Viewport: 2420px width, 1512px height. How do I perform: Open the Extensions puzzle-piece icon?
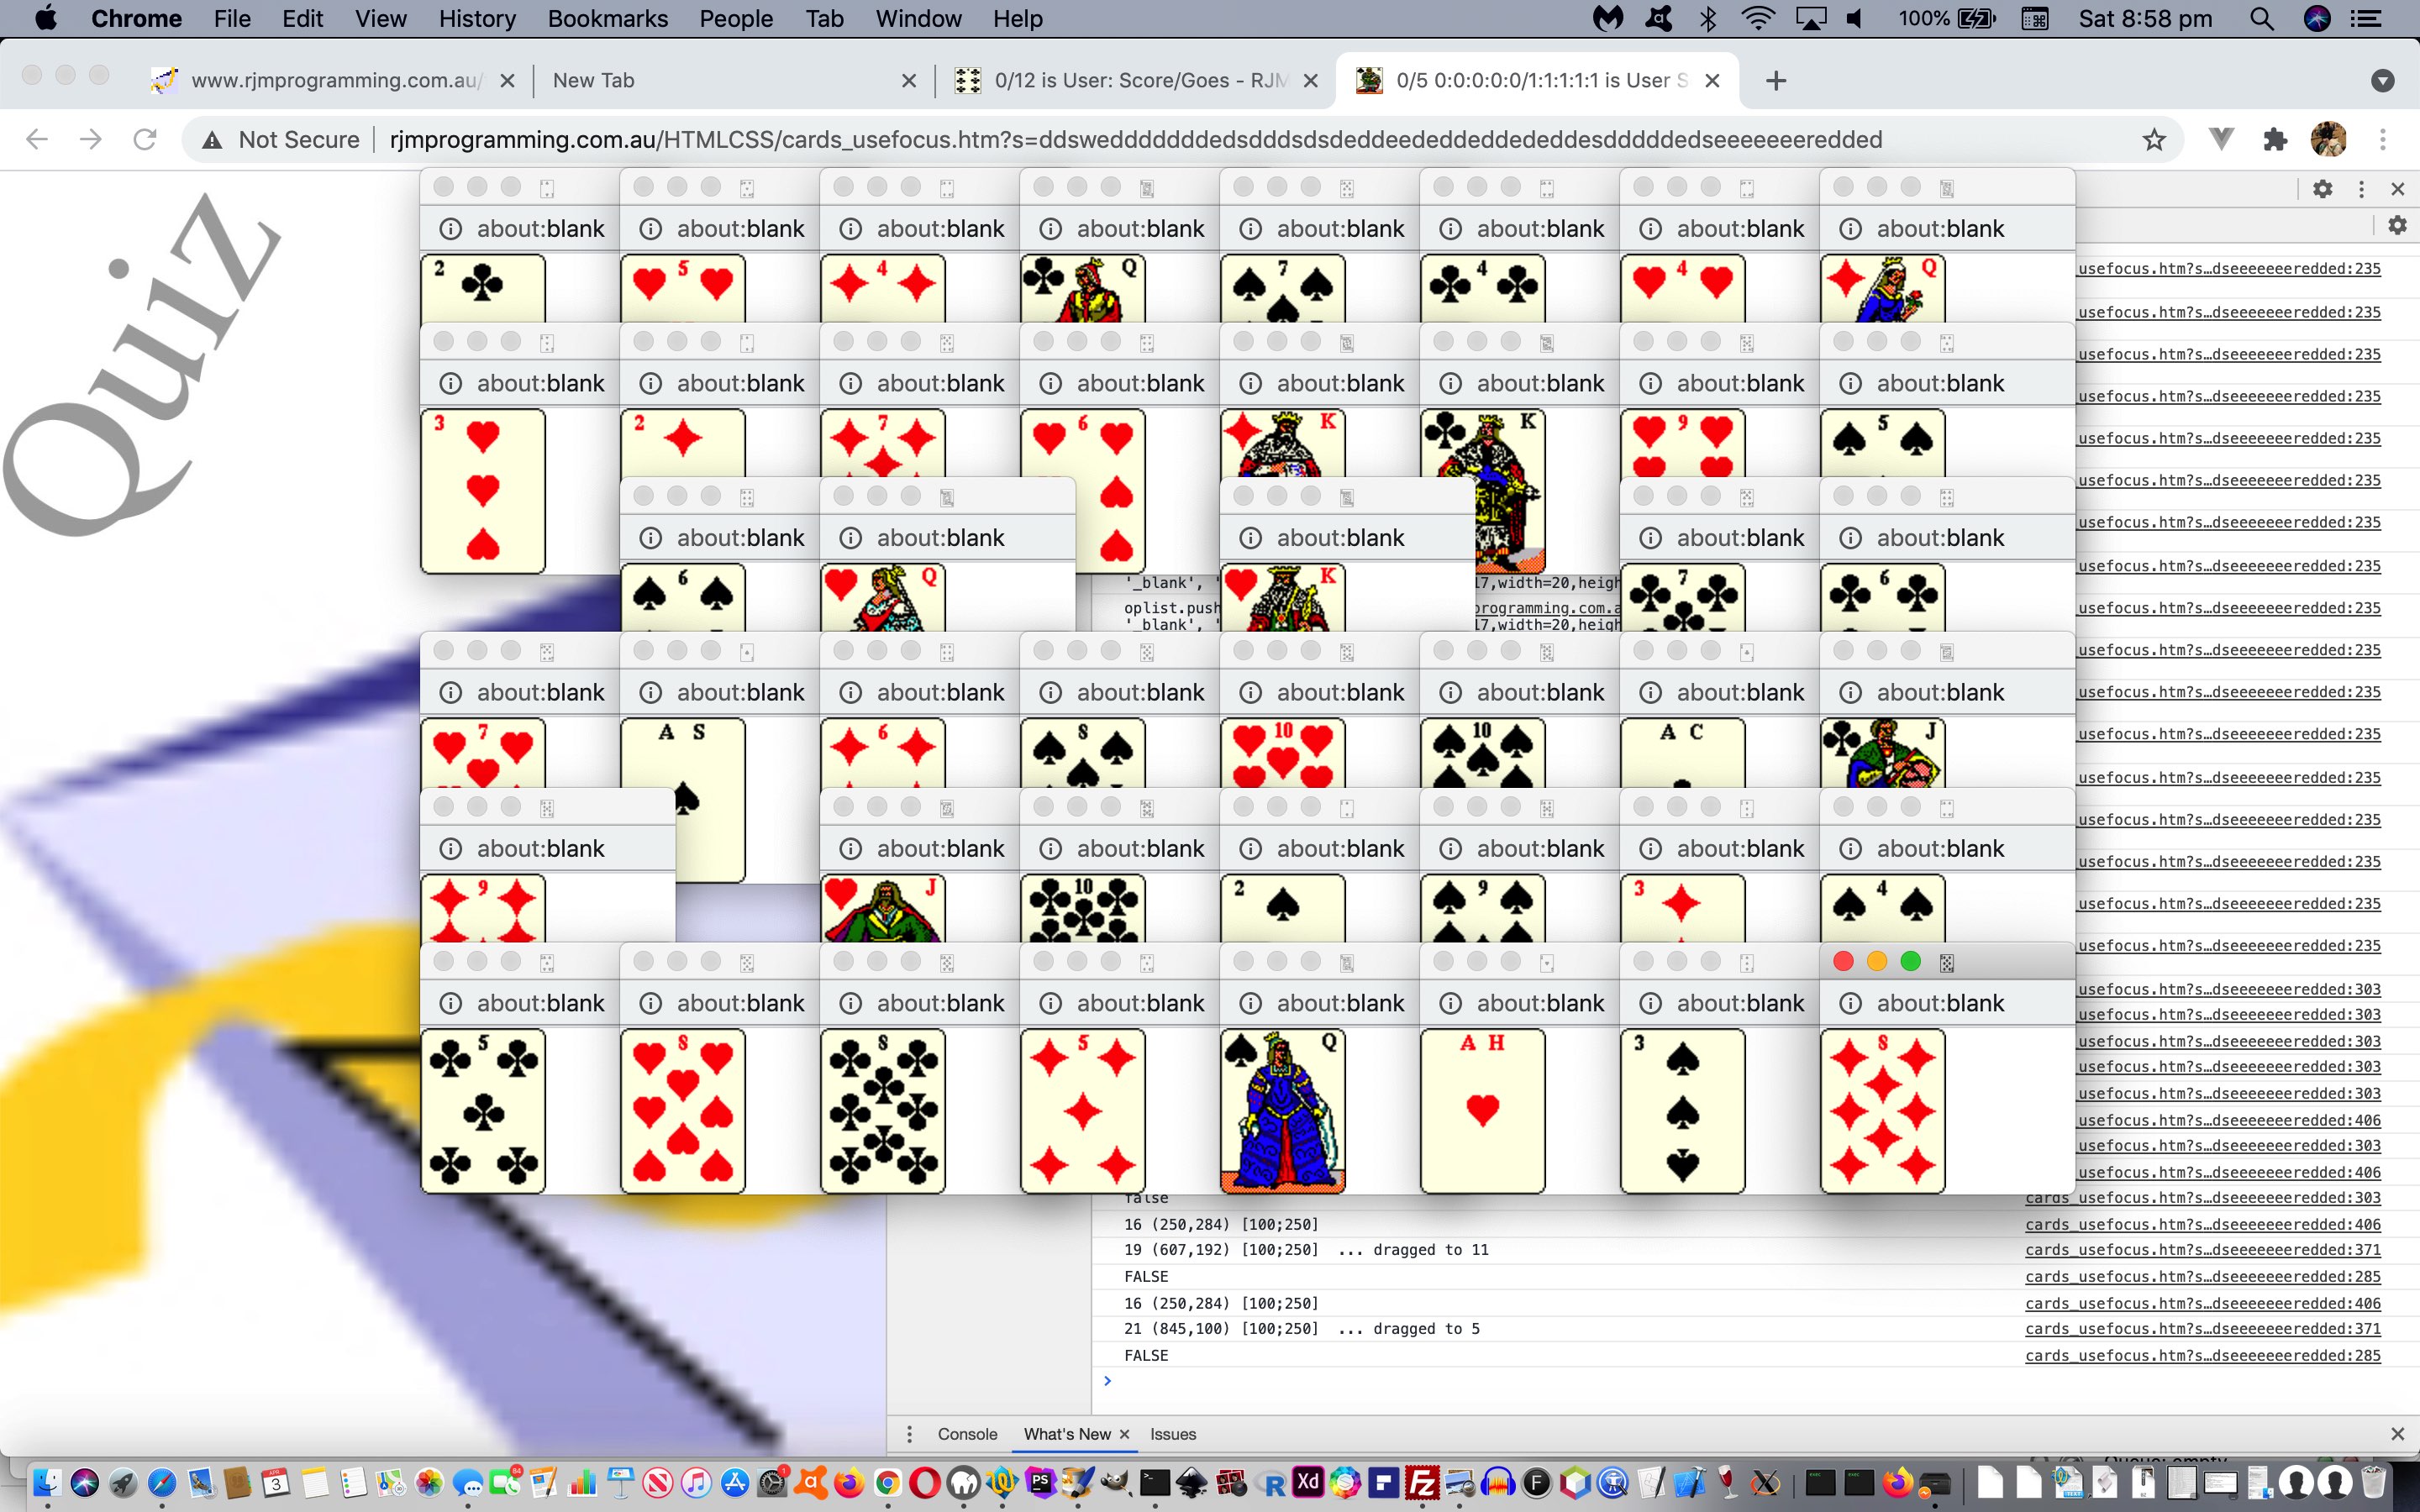[2276, 139]
